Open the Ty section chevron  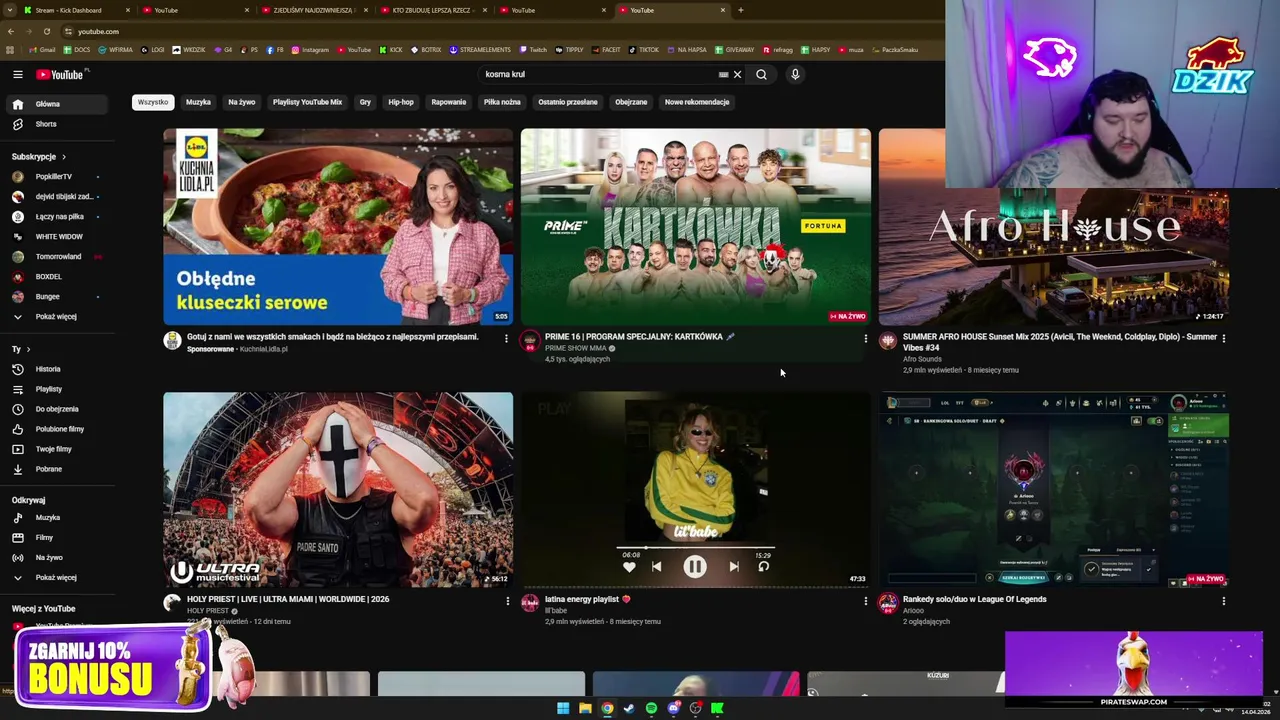[28, 349]
